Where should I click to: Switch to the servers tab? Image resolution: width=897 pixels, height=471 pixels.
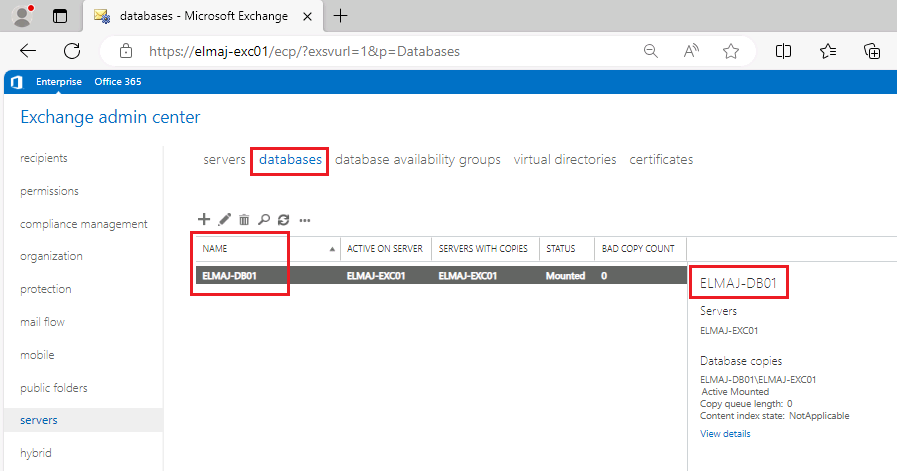click(x=224, y=160)
